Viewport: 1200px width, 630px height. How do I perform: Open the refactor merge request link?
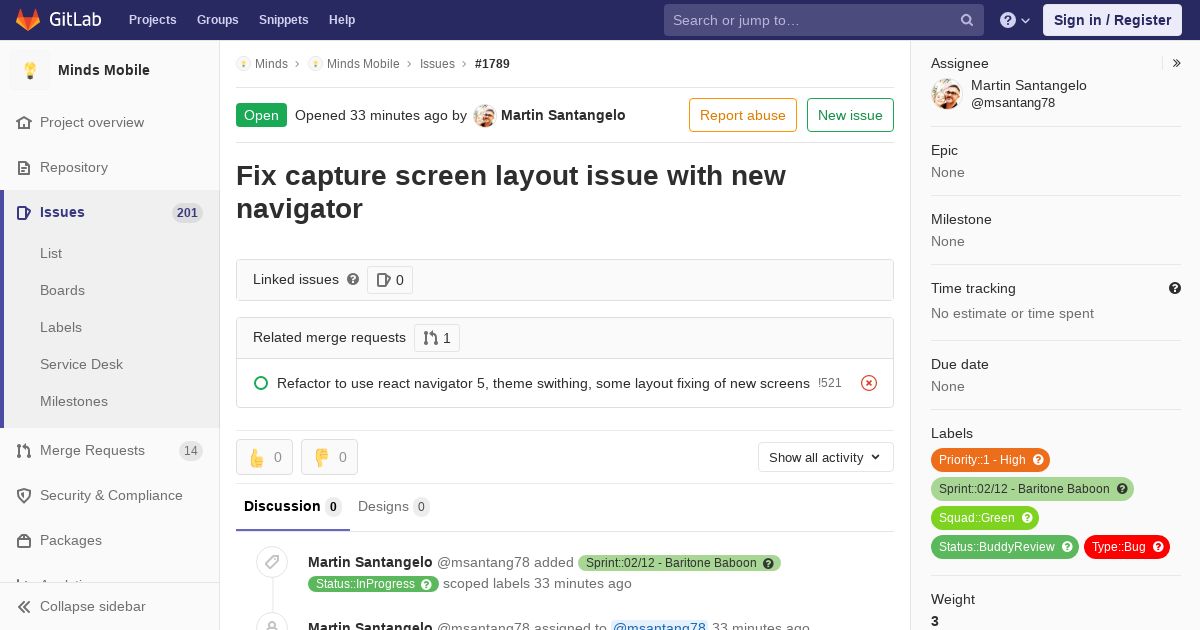543,383
